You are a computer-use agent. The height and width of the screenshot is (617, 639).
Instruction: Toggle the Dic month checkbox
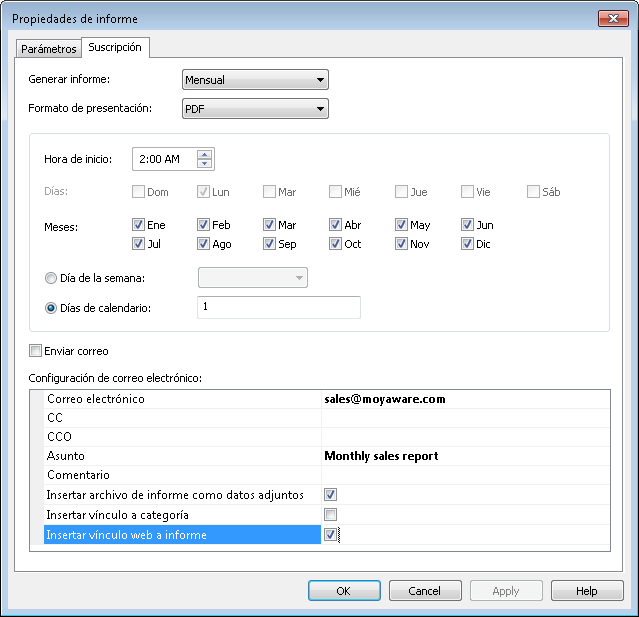[x=468, y=244]
